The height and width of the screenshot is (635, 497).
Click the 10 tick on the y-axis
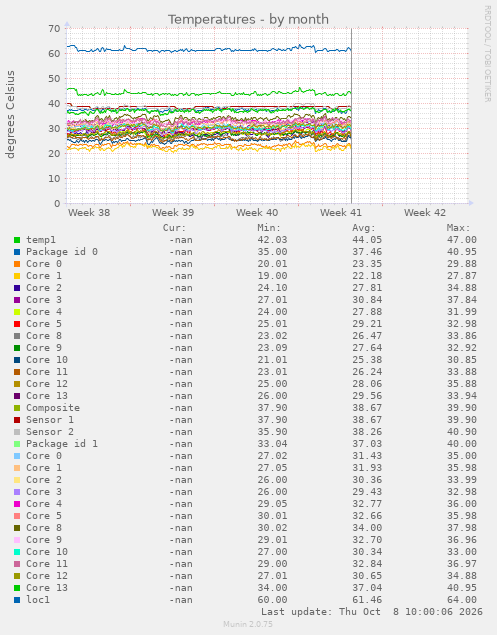coord(54,179)
